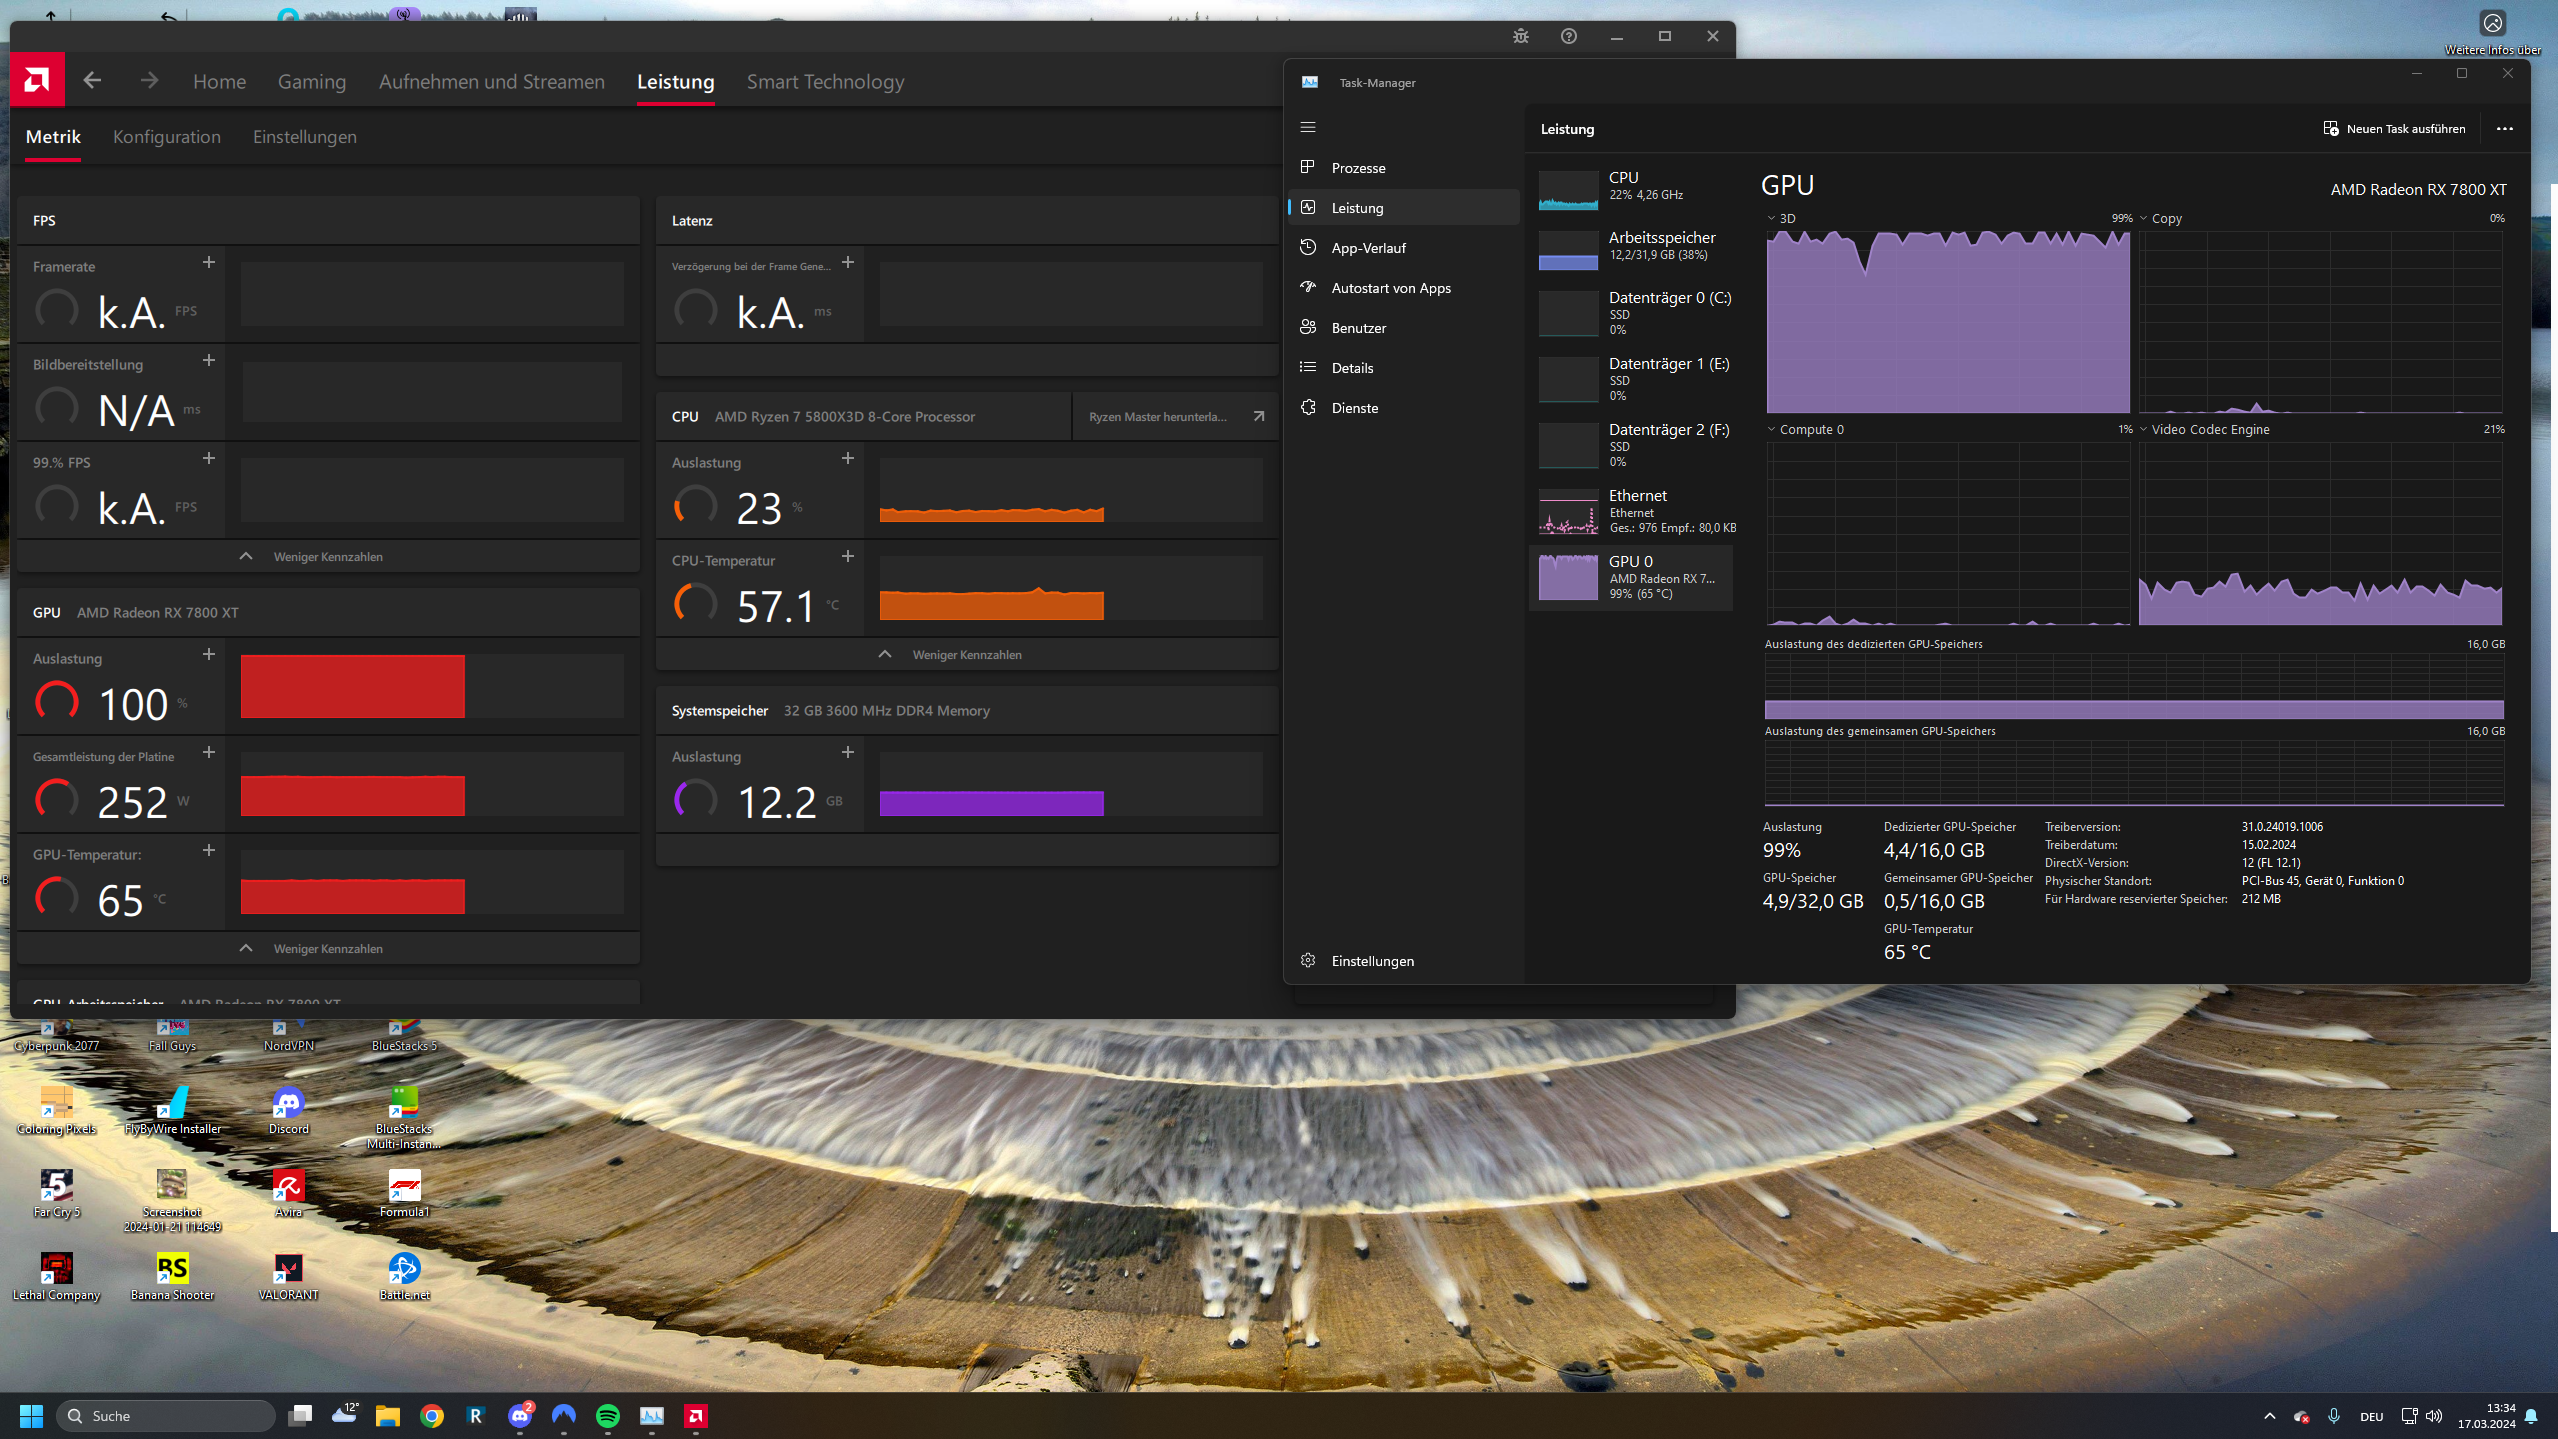
Task: Click the help question mark icon
Action: 1568,36
